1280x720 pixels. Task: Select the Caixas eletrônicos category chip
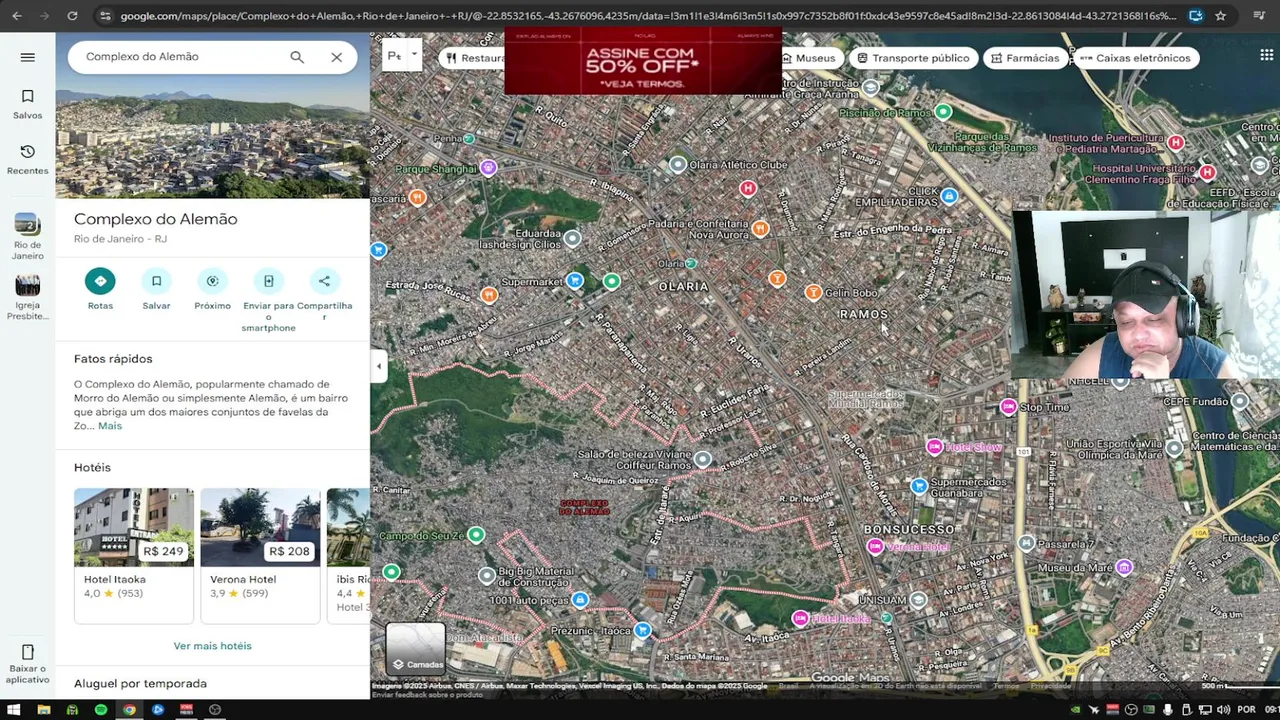(x=1135, y=58)
